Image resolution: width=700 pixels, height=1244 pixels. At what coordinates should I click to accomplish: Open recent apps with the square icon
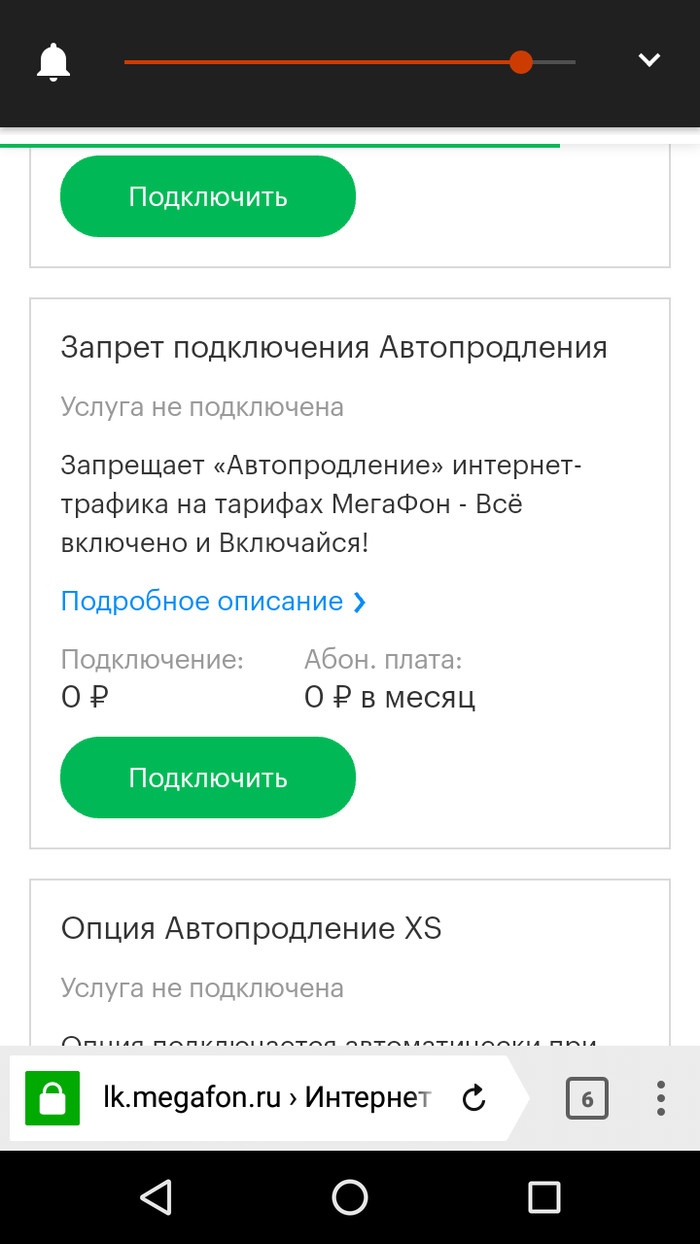544,1197
